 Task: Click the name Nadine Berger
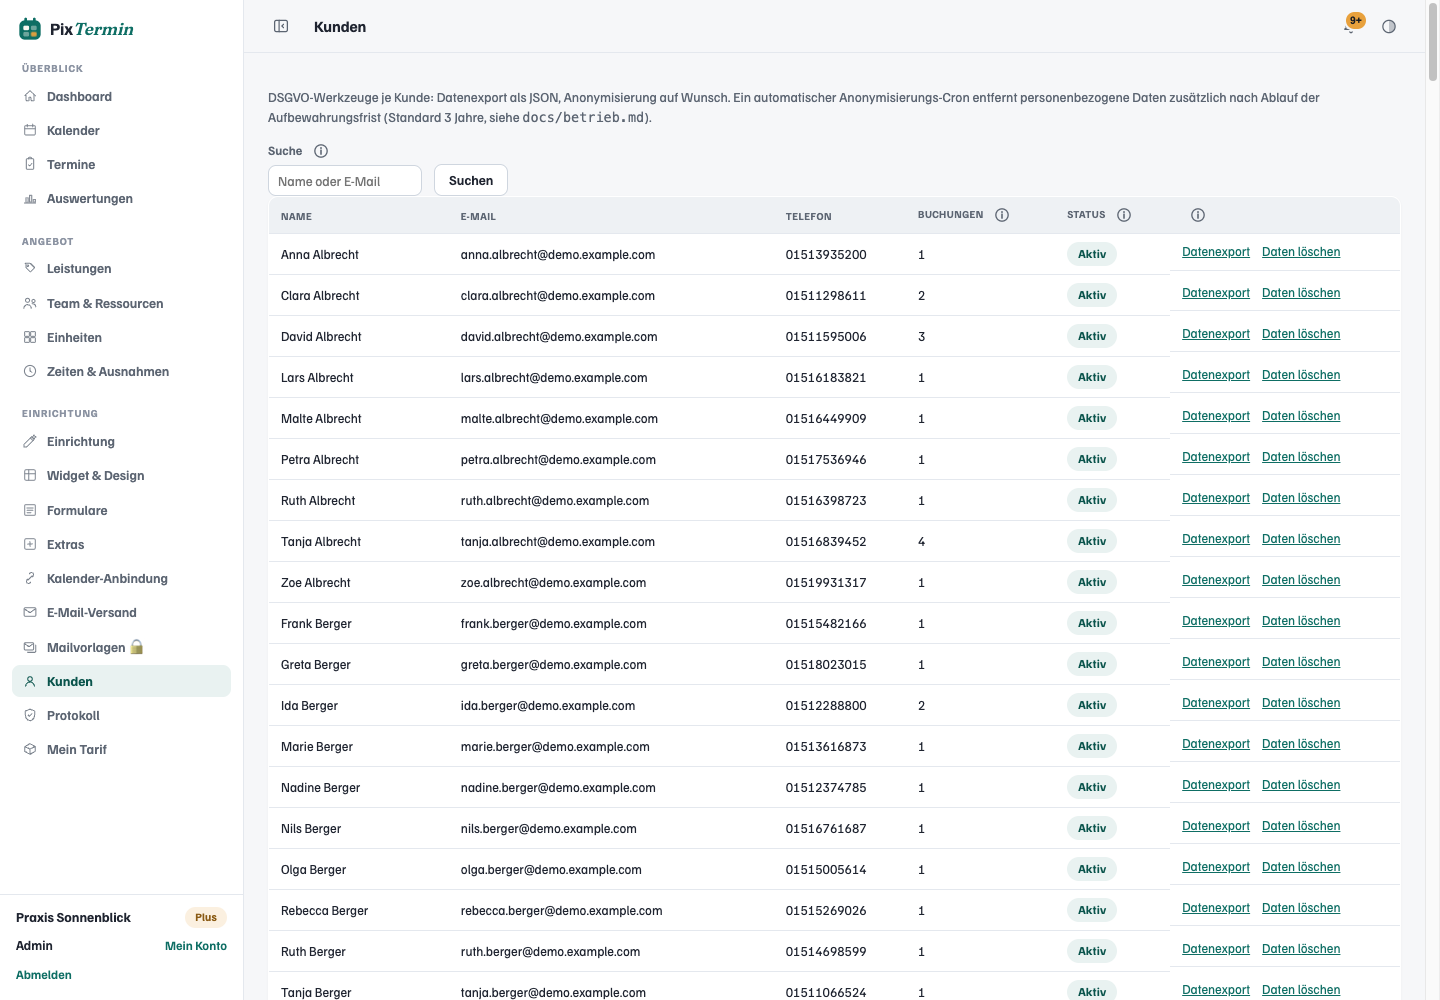pos(320,788)
